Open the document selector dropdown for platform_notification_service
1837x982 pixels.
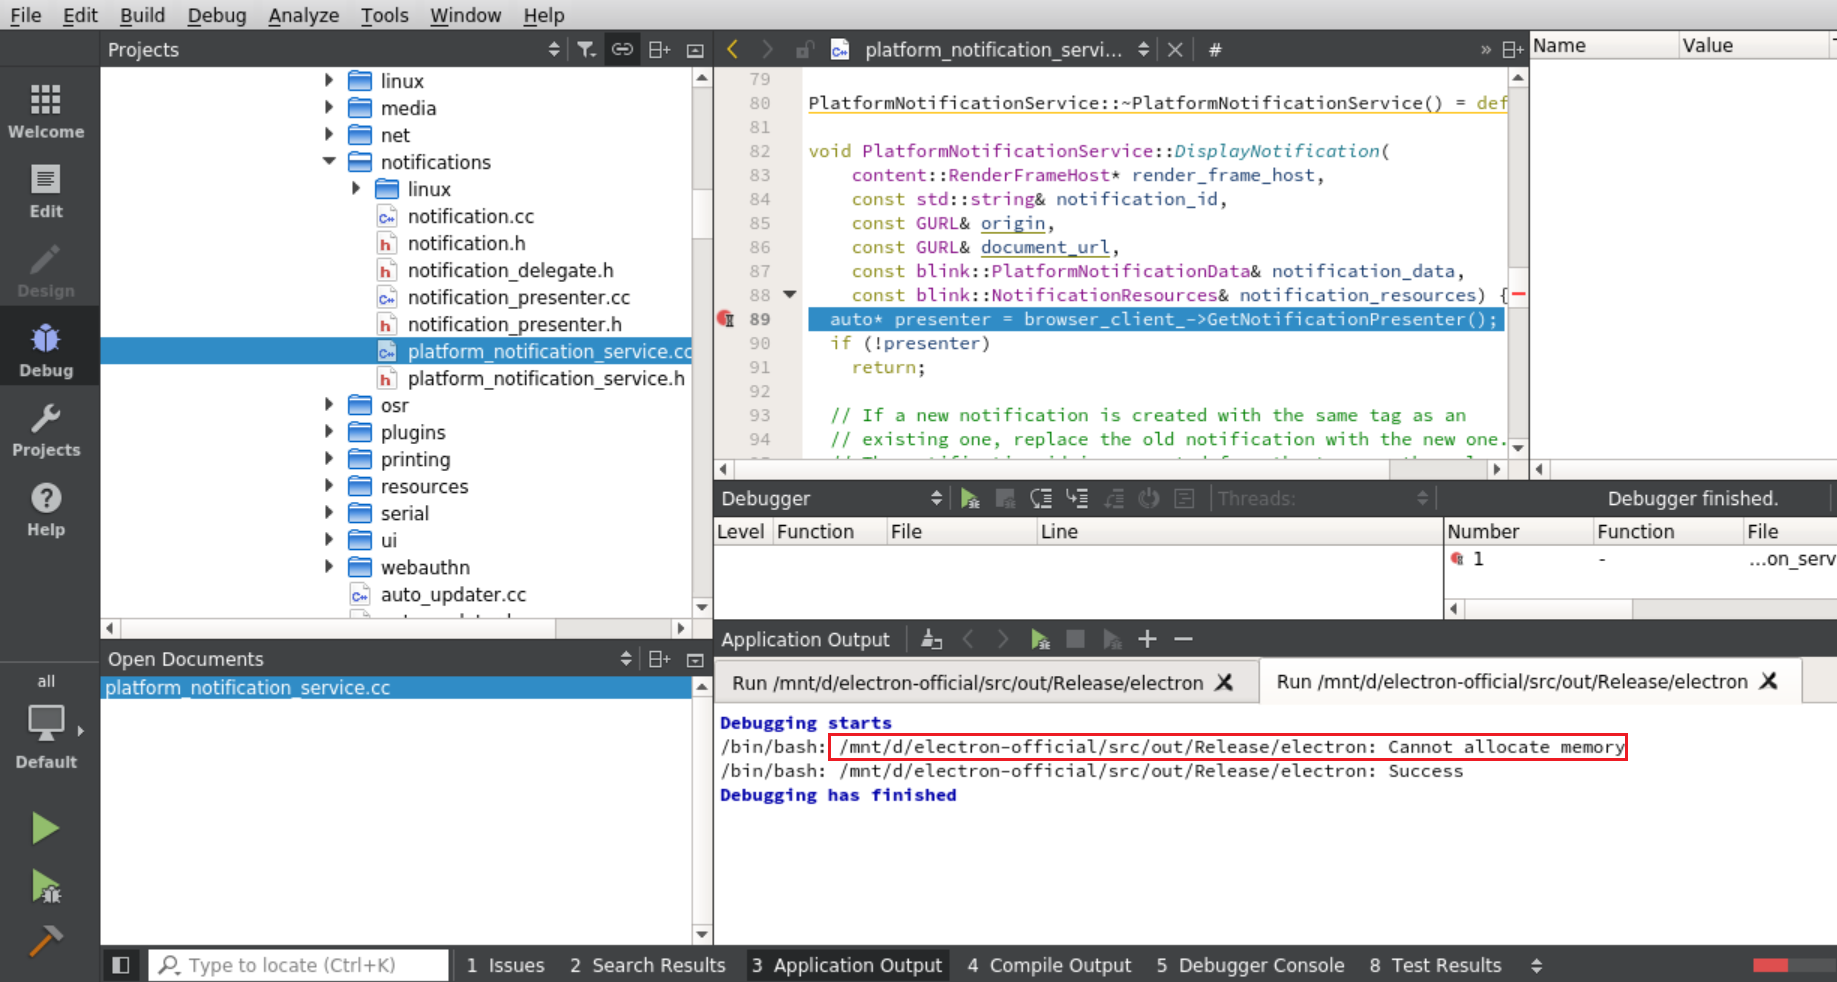pos(1143,49)
